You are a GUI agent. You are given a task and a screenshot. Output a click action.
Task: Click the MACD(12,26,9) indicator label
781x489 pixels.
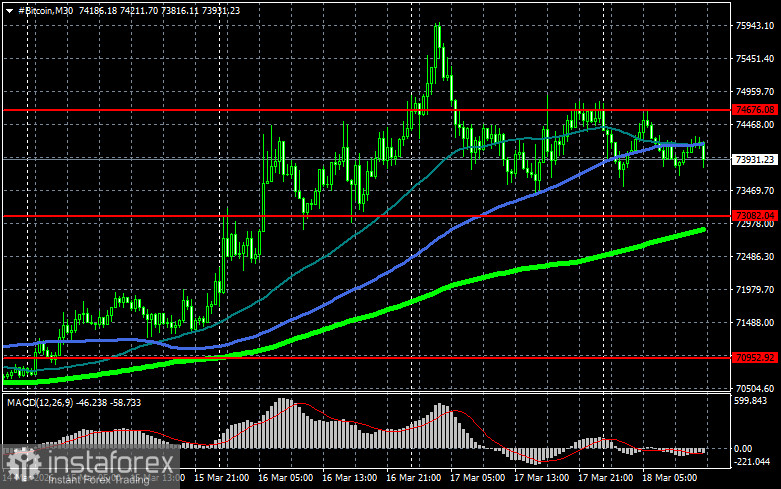41,402
